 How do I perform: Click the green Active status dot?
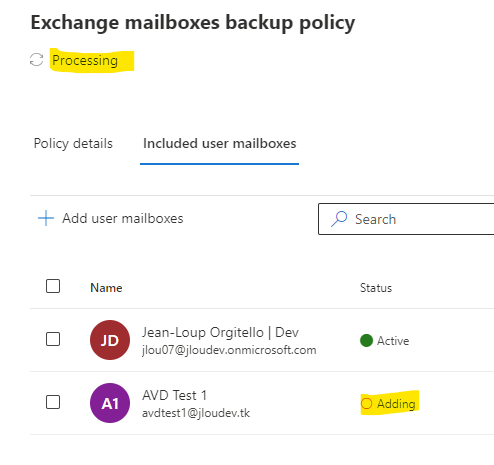click(x=366, y=340)
